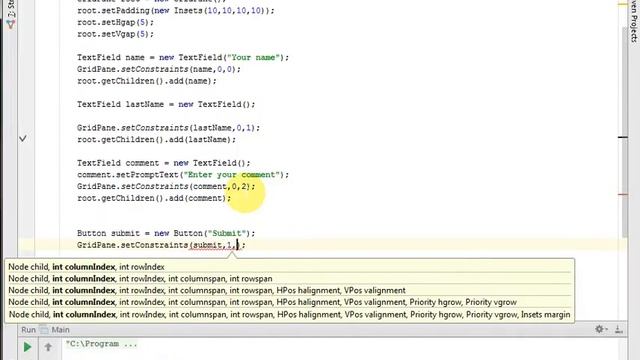Click the editor vertical scrollbar

(624, 131)
